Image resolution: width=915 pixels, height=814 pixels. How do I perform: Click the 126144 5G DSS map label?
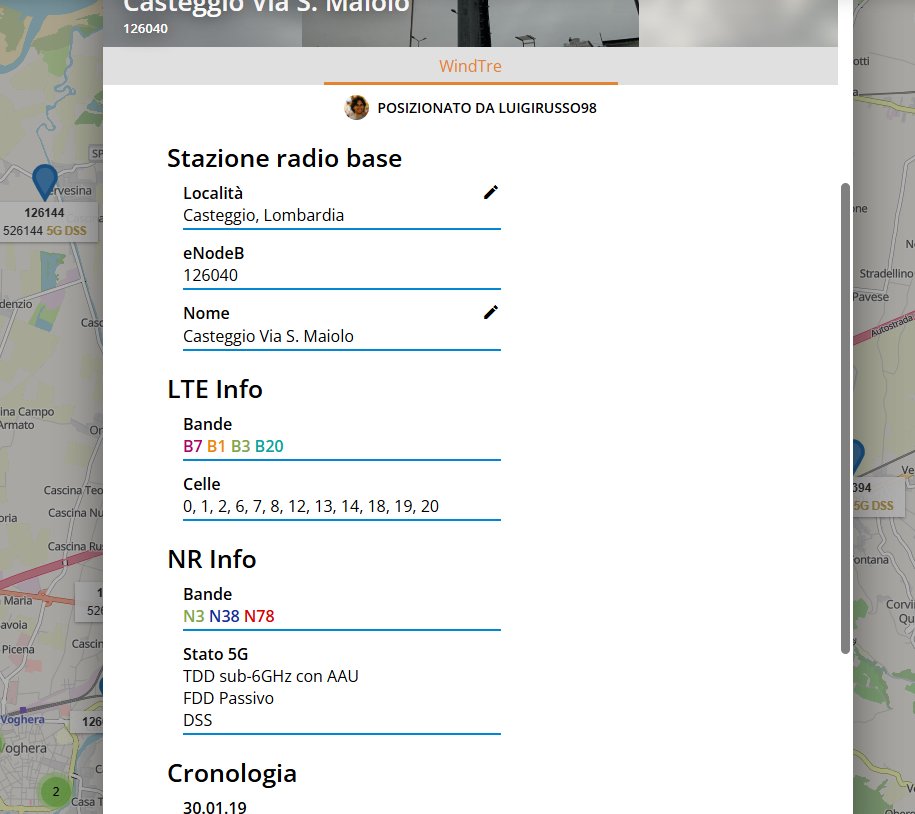(x=45, y=222)
